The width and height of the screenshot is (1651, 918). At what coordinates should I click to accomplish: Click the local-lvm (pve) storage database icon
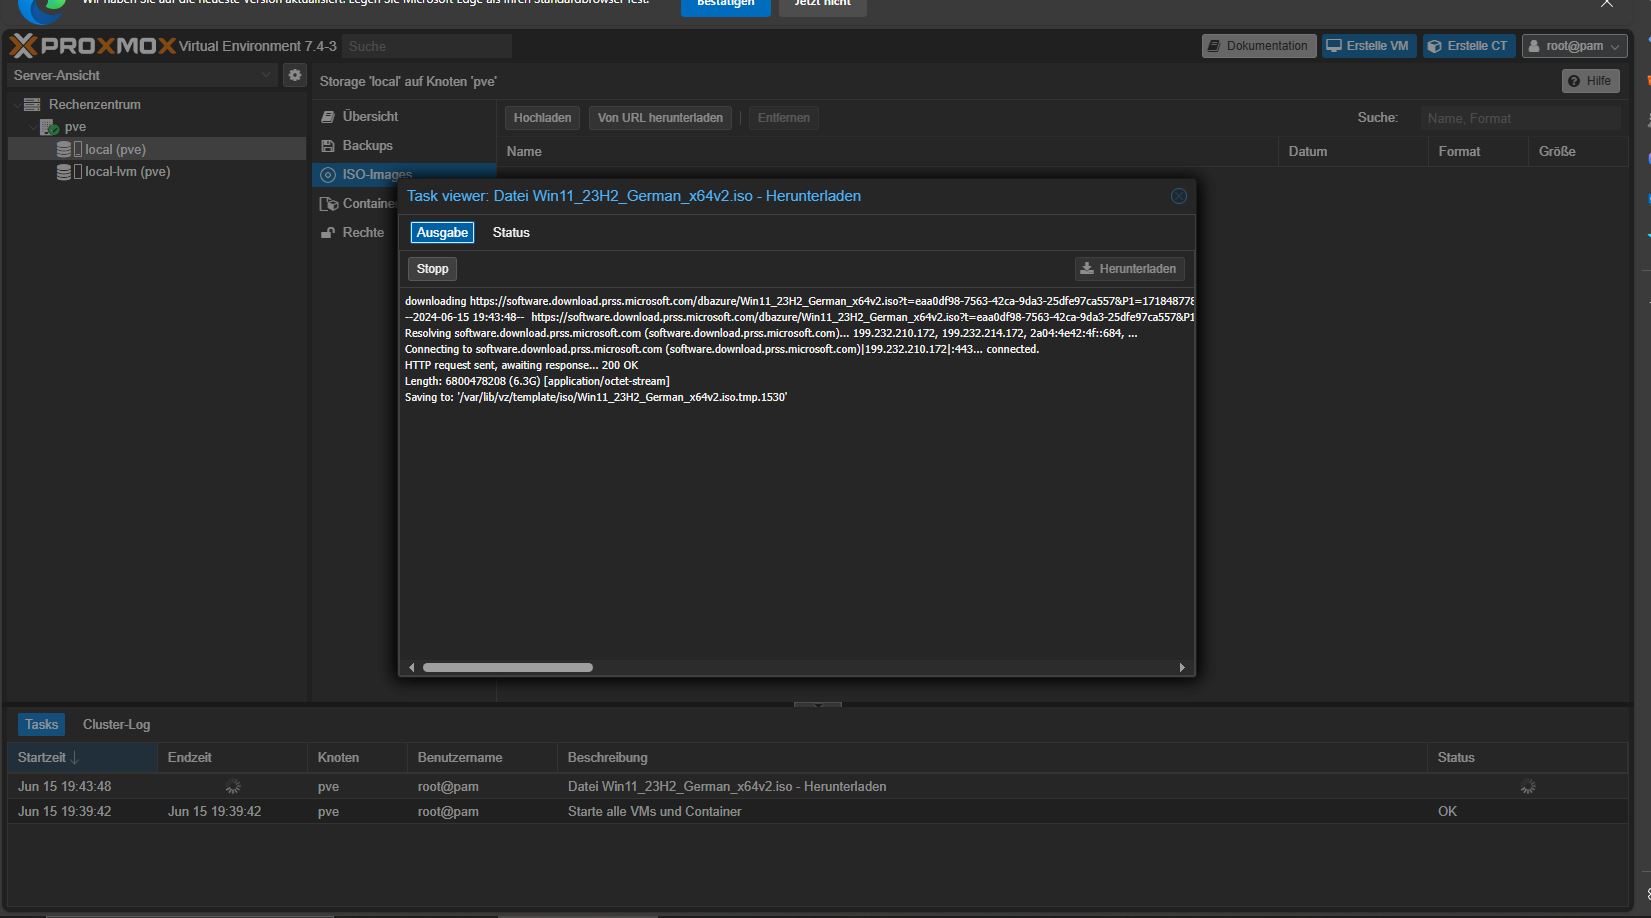[64, 172]
